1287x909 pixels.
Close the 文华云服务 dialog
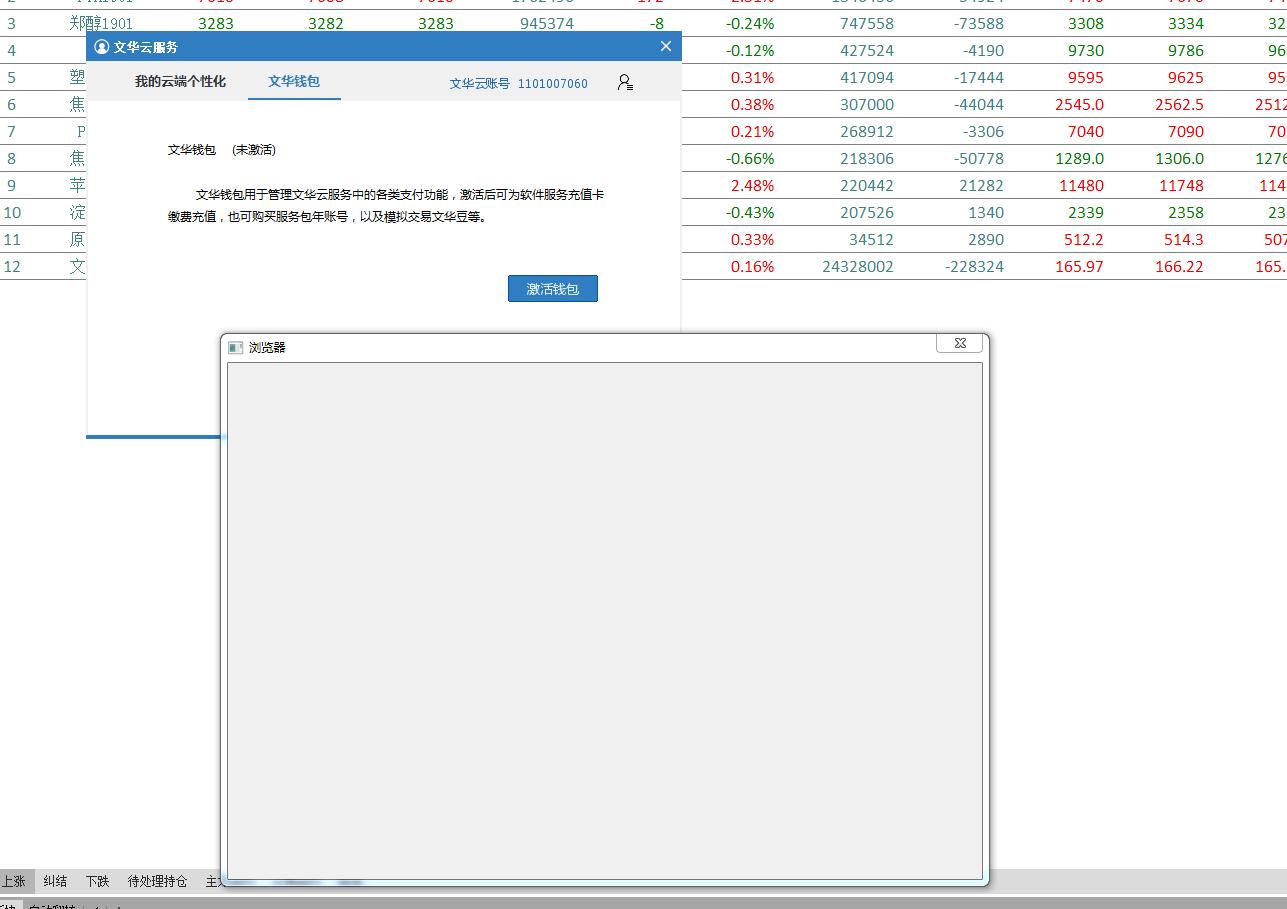pos(666,46)
